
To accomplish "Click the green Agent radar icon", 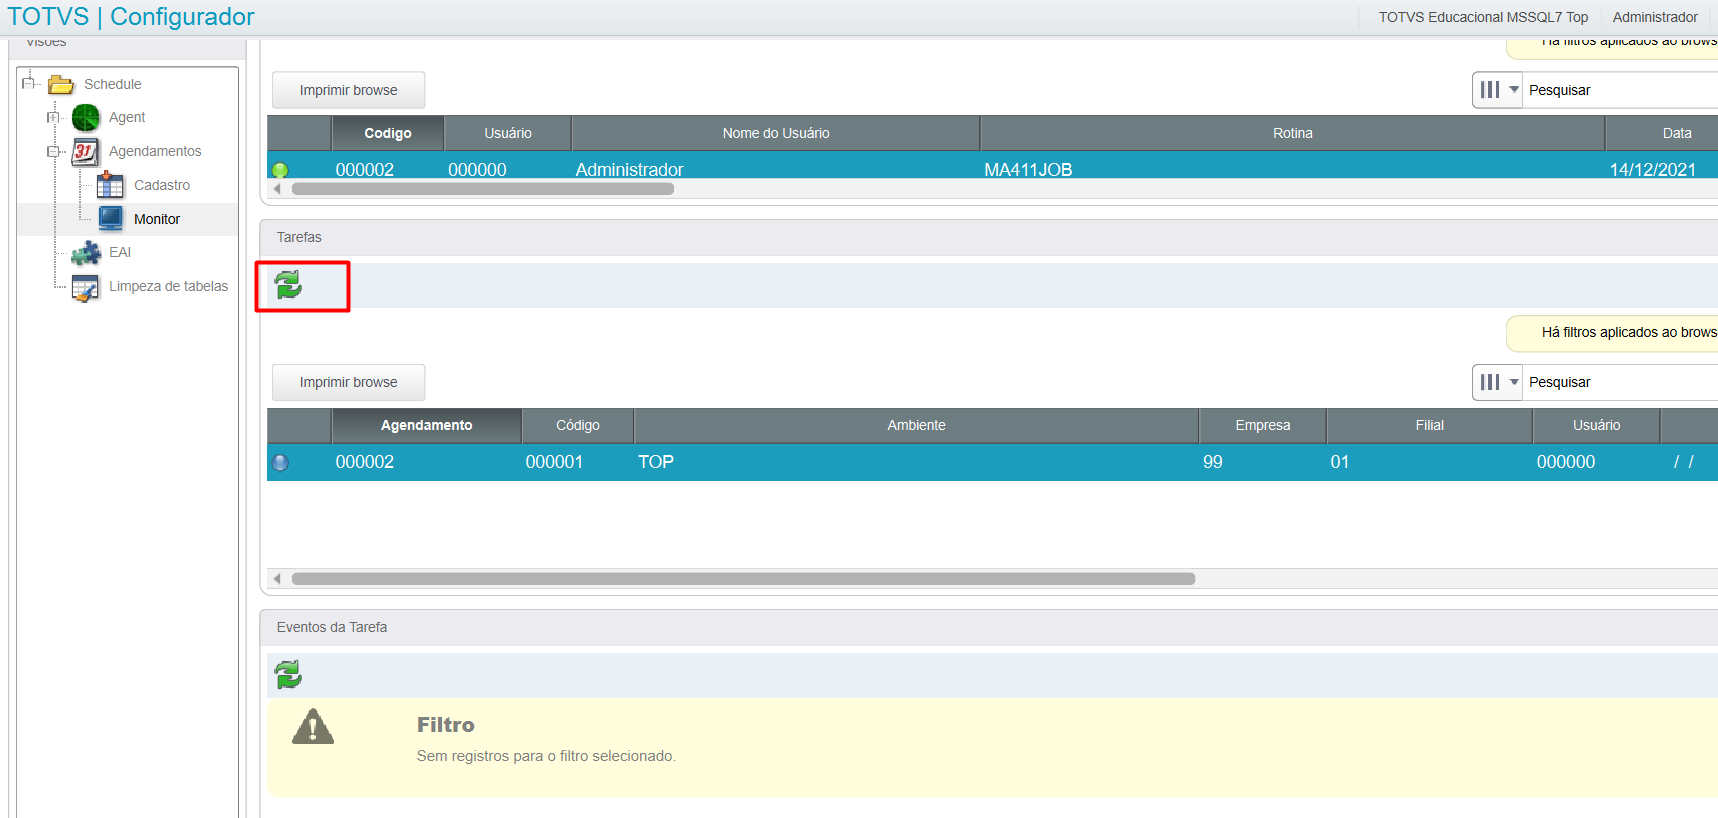I will coord(86,118).
